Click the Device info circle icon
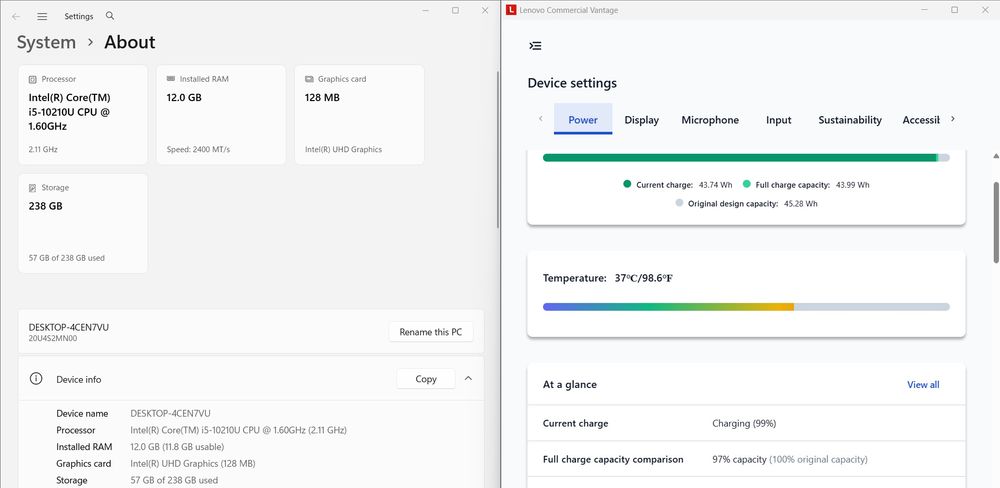The width and height of the screenshot is (1000, 488). tap(36, 379)
